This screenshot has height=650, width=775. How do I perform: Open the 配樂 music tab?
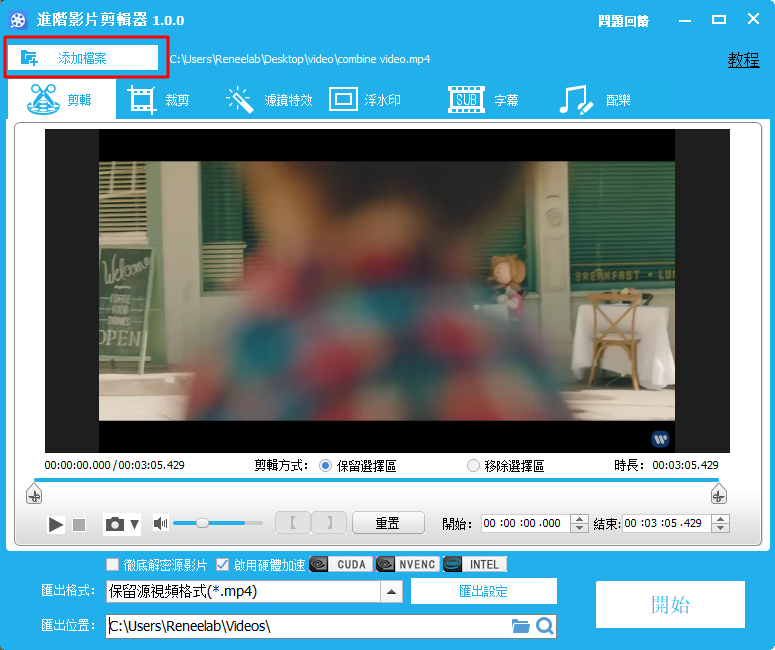click(595, 100)
